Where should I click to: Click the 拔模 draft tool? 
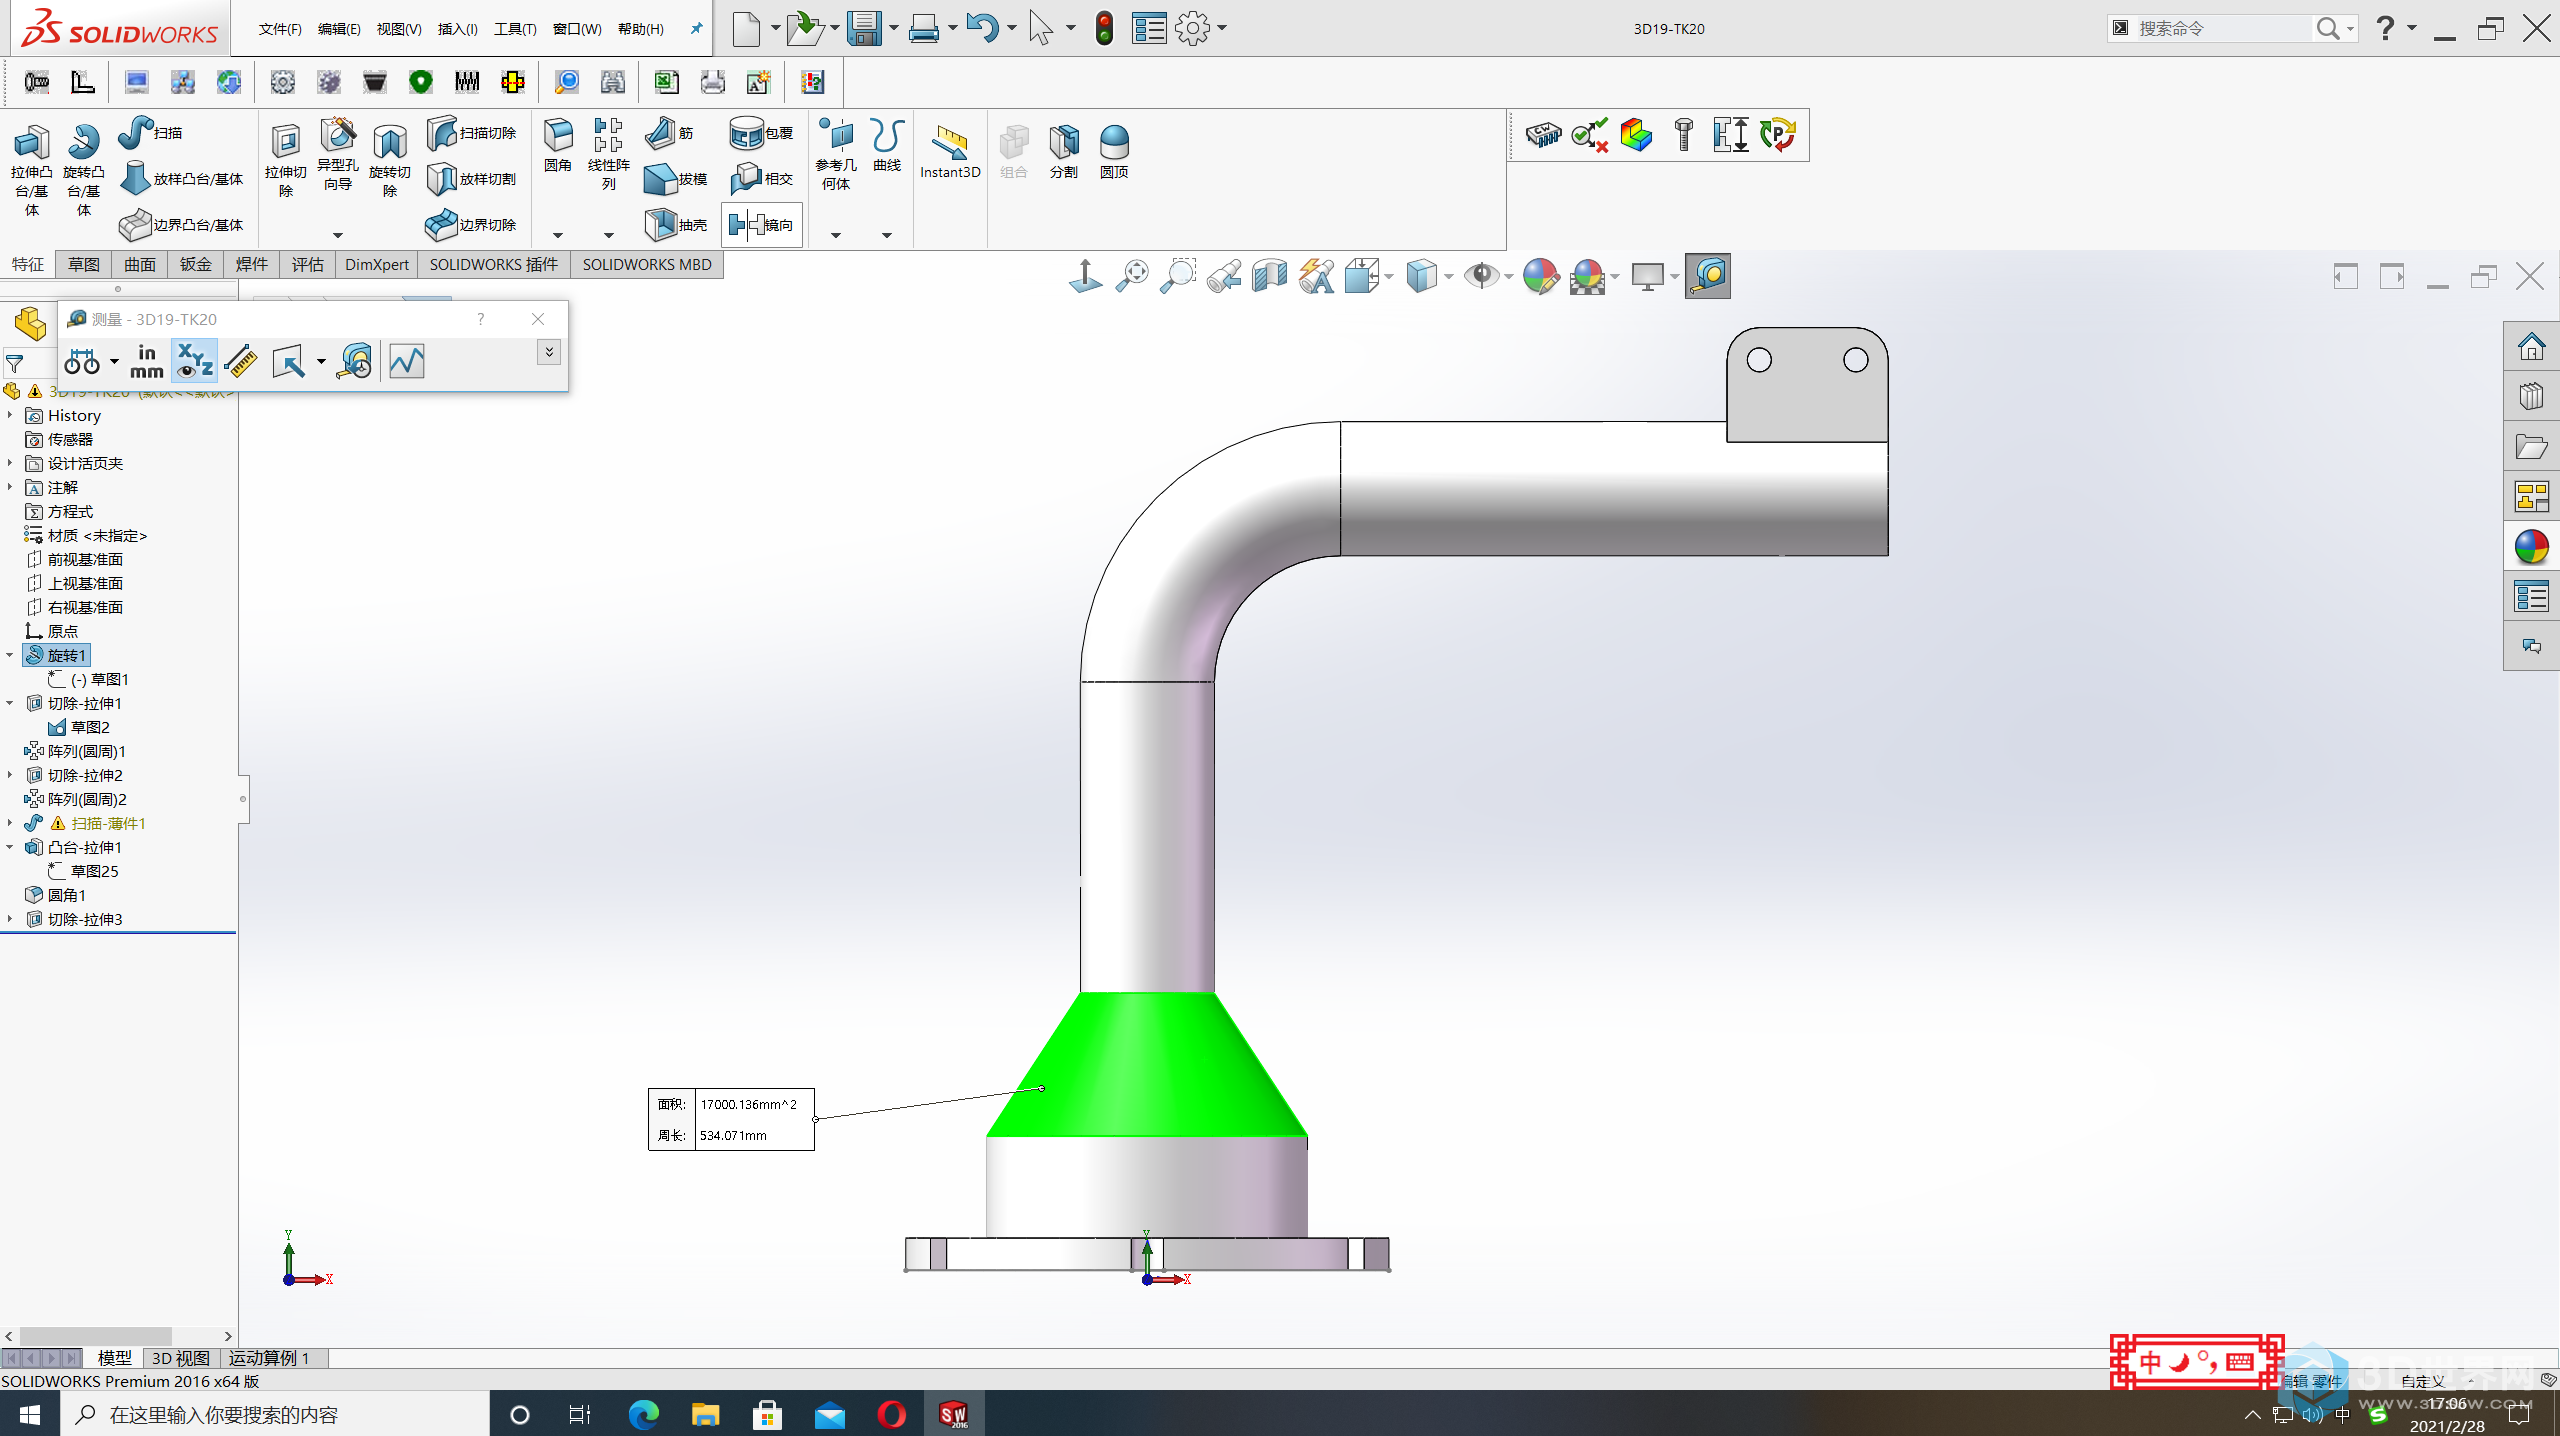coord(676,179)
